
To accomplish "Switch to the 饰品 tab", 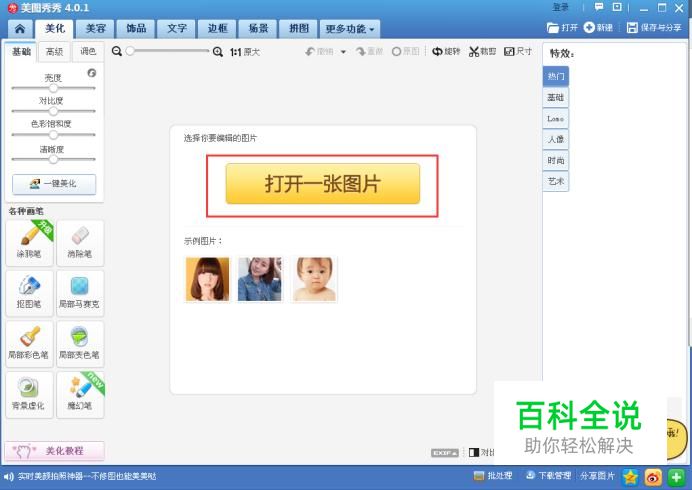I will coord(136,29).
